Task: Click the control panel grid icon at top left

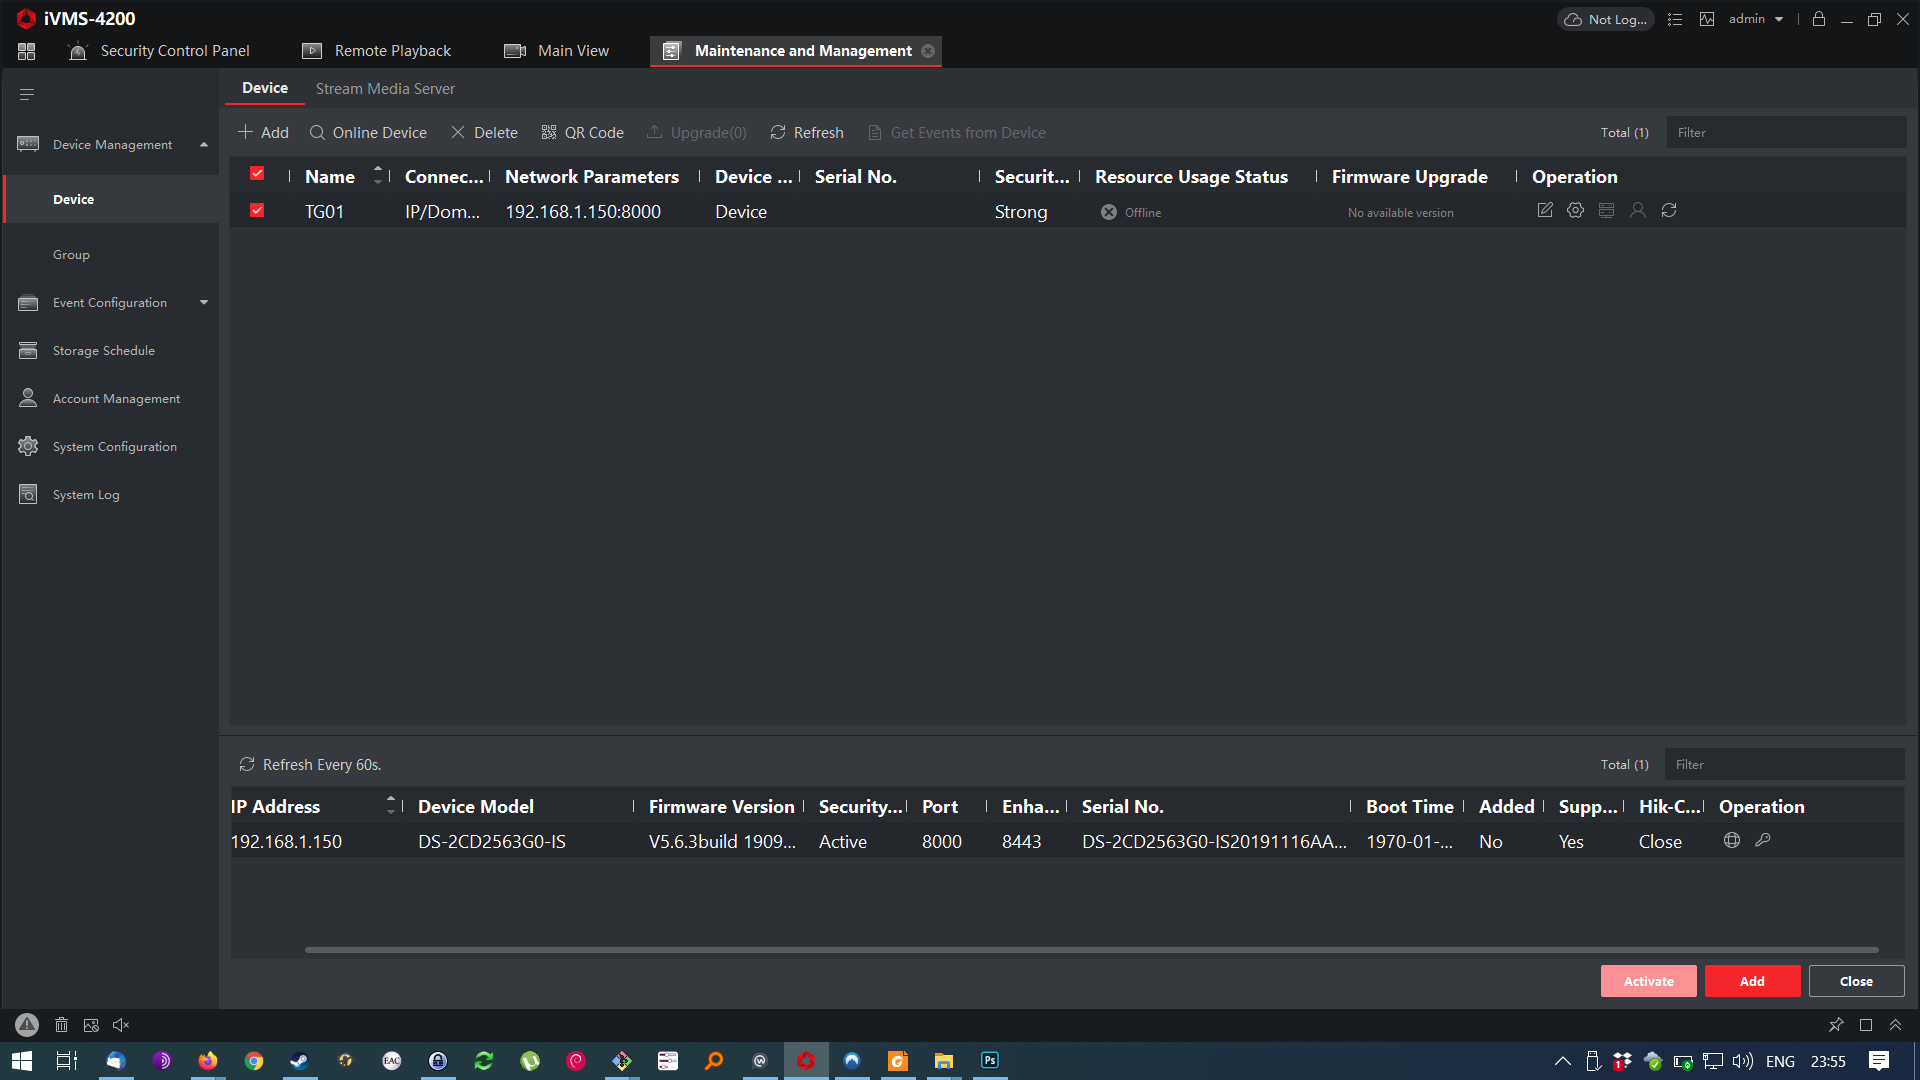Action: tap(27, 51)
